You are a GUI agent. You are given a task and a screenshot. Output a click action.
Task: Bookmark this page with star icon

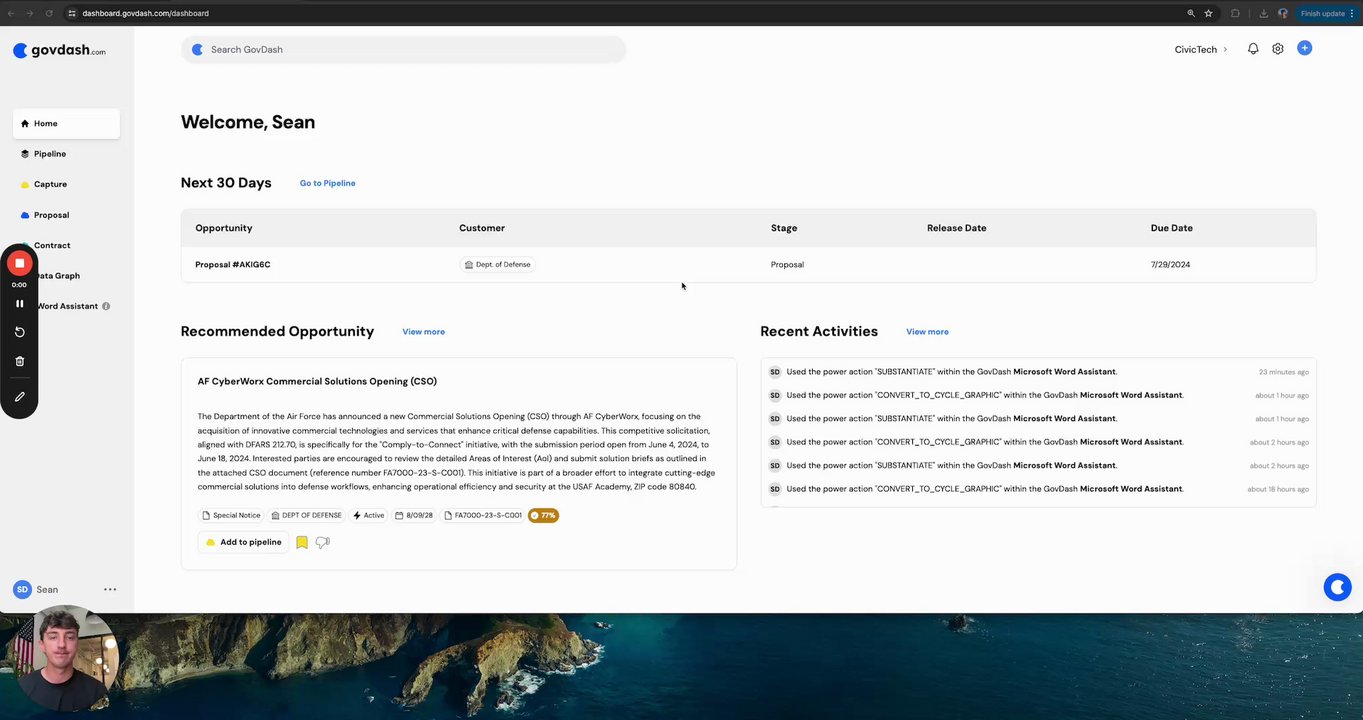[1208, 13]
